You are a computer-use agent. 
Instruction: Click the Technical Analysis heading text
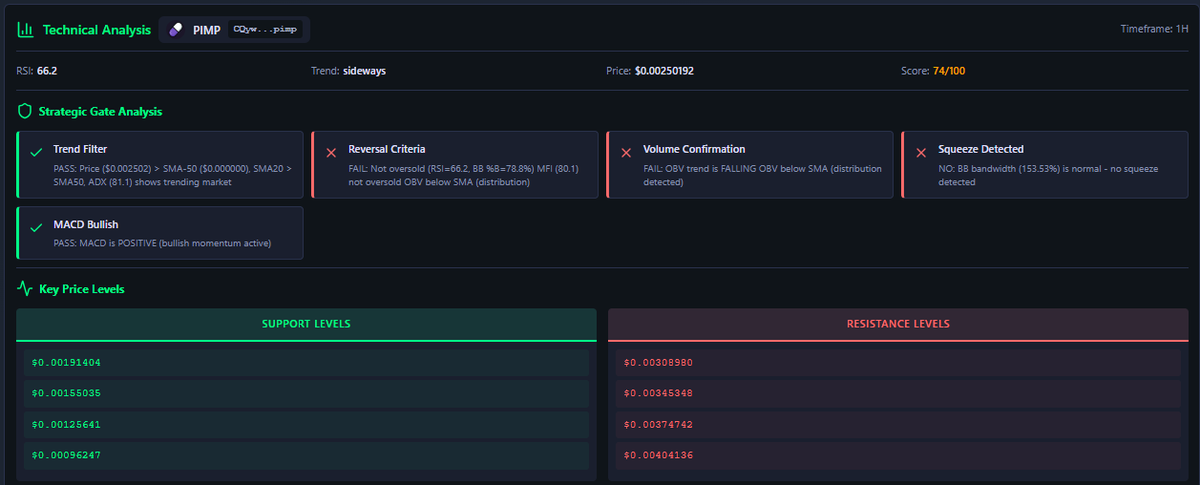click(97, 30)
